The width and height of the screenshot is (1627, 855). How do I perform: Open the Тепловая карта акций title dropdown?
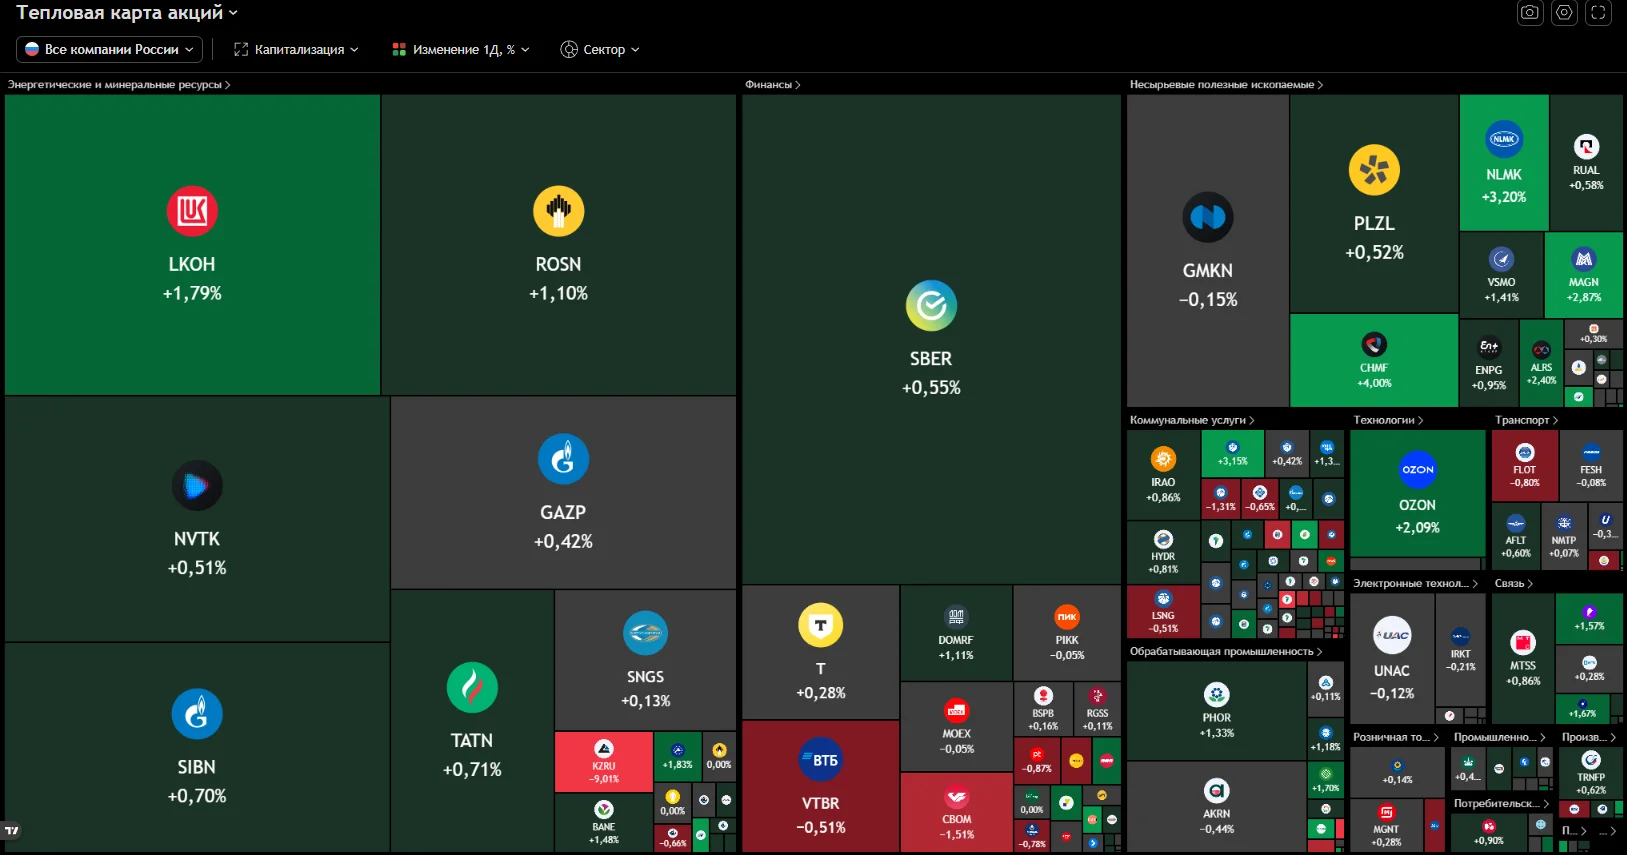point(127,13)
